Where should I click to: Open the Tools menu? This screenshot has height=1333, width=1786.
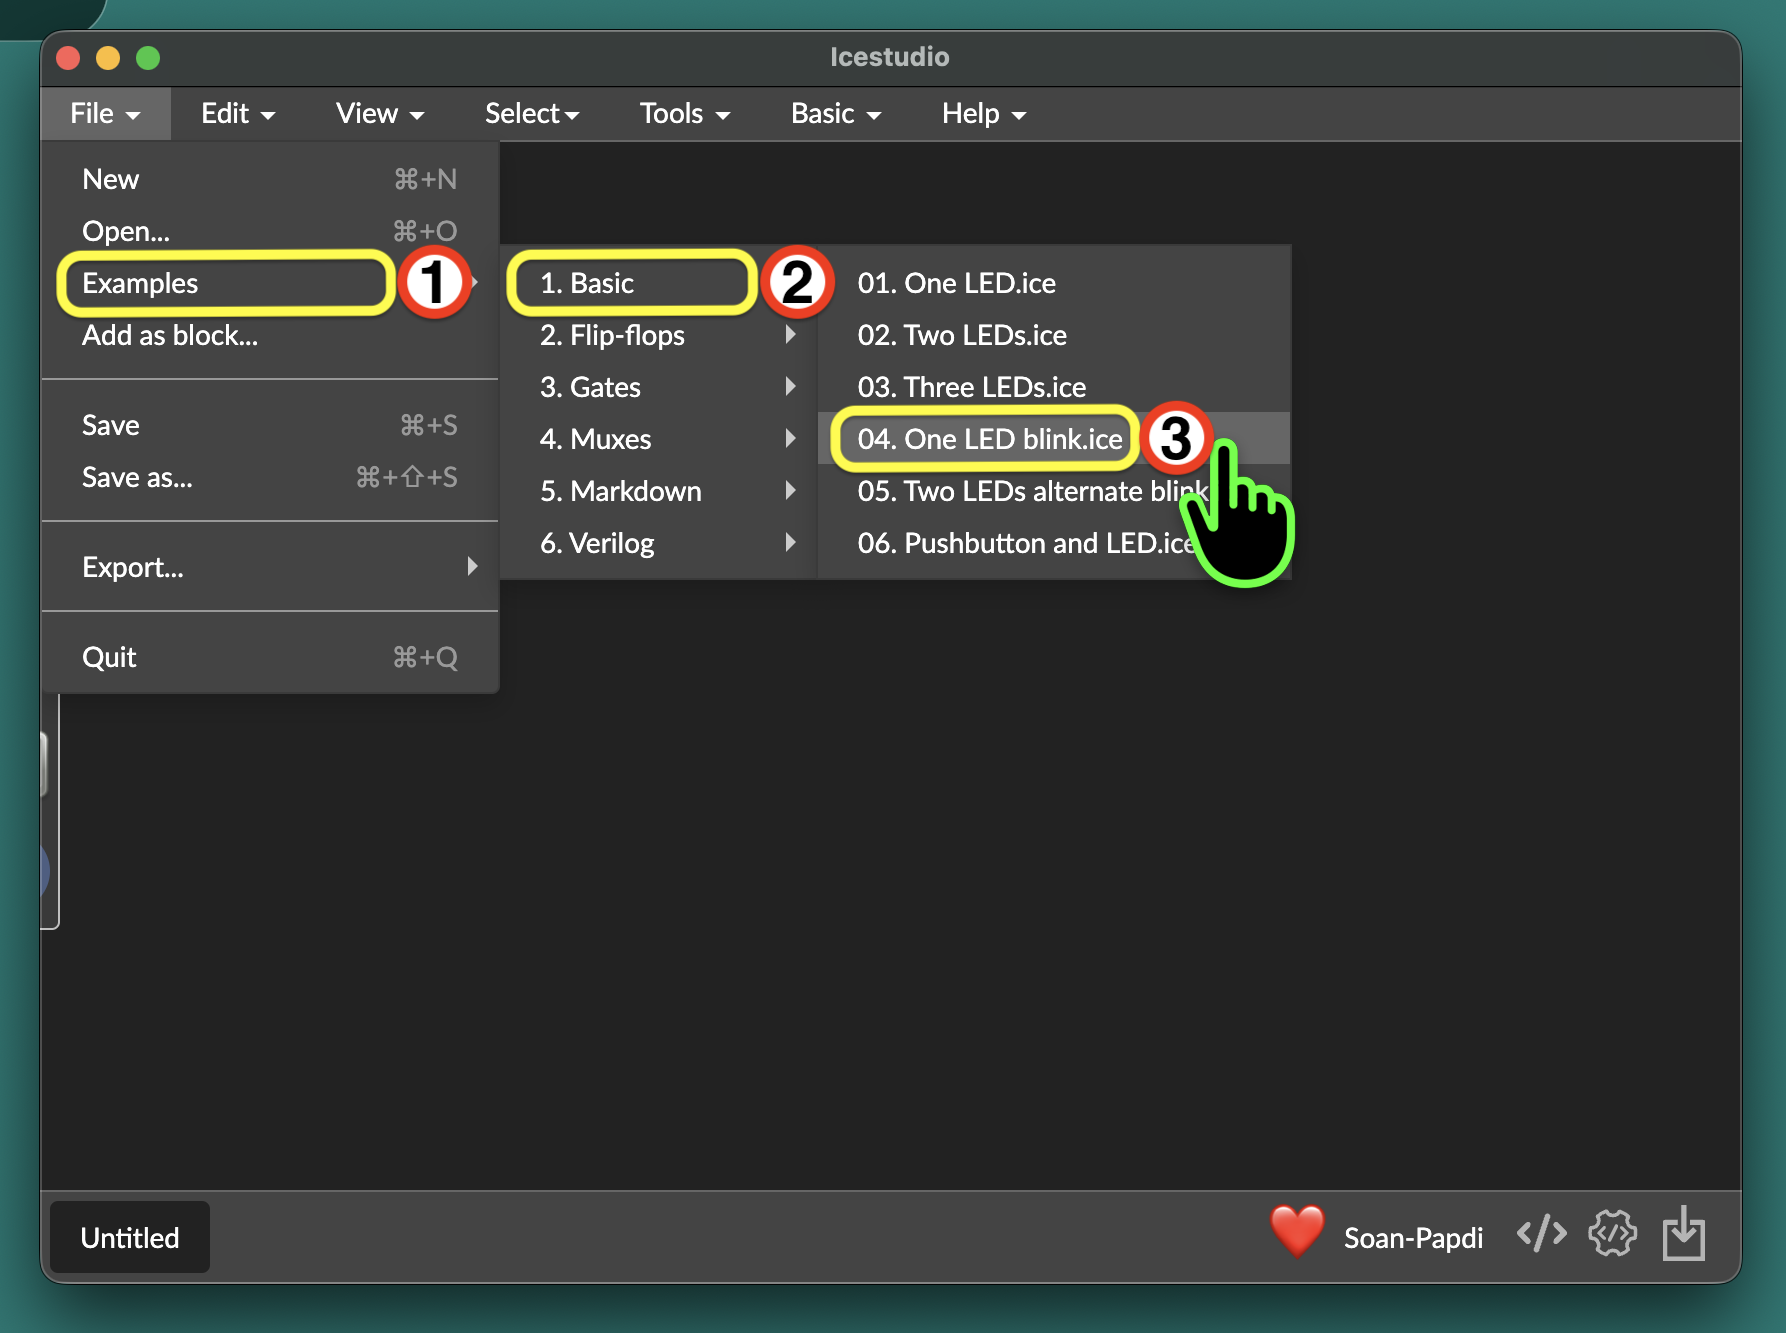685,114
